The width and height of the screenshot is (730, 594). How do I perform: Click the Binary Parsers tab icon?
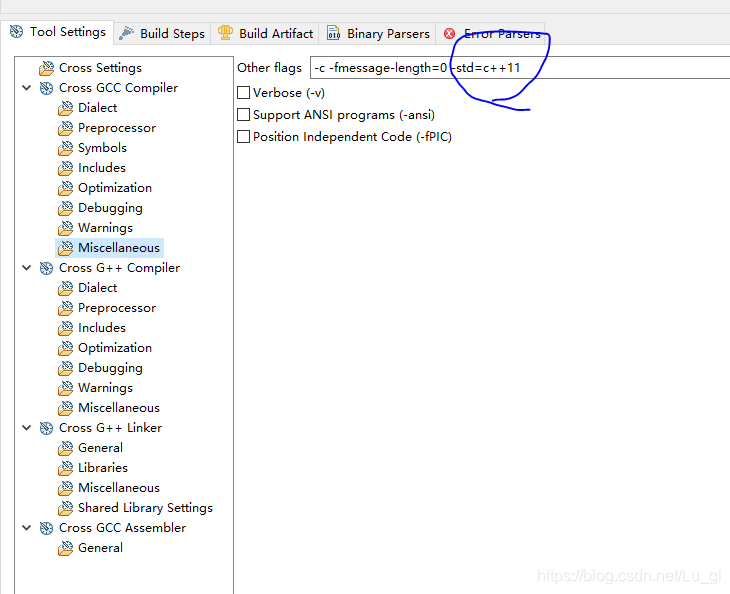click(x=333, y=33)
